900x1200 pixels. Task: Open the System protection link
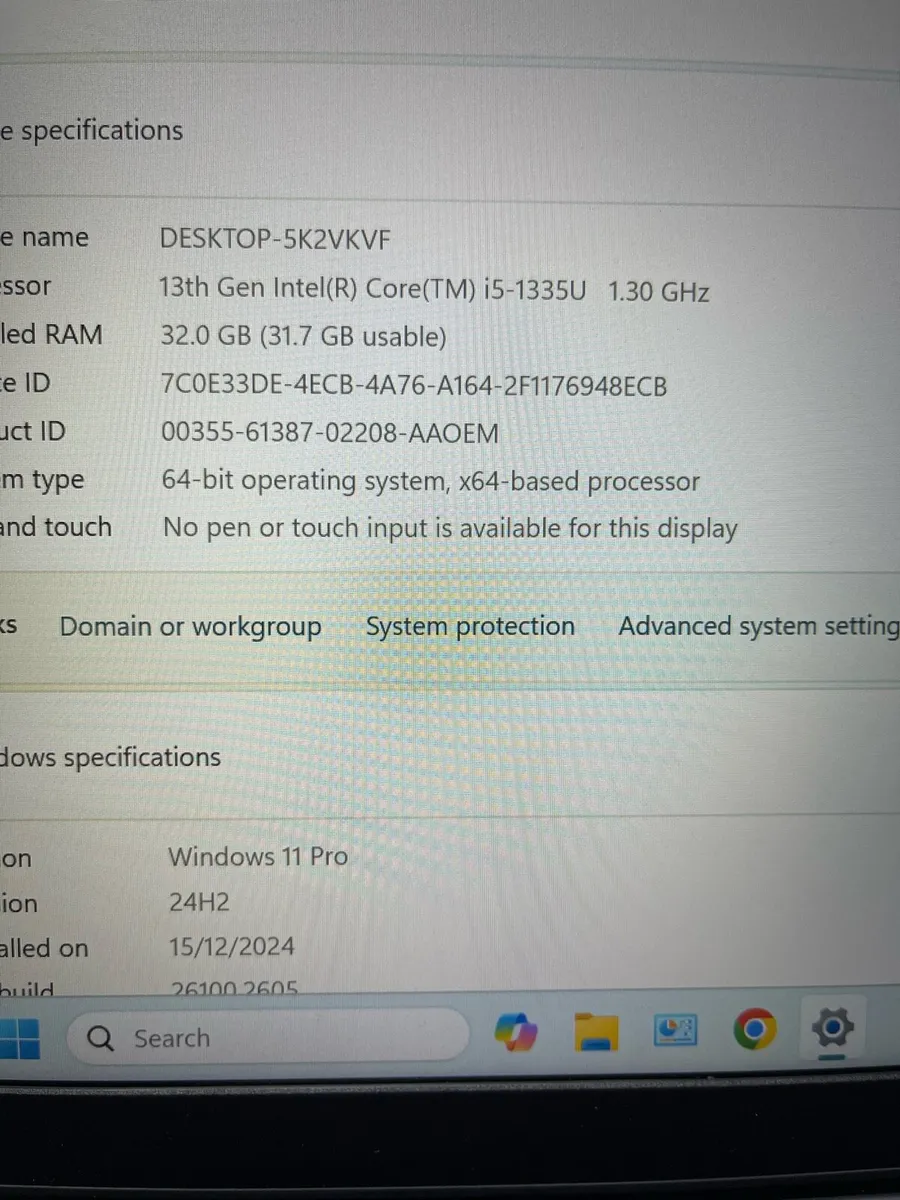pos(470,627)
